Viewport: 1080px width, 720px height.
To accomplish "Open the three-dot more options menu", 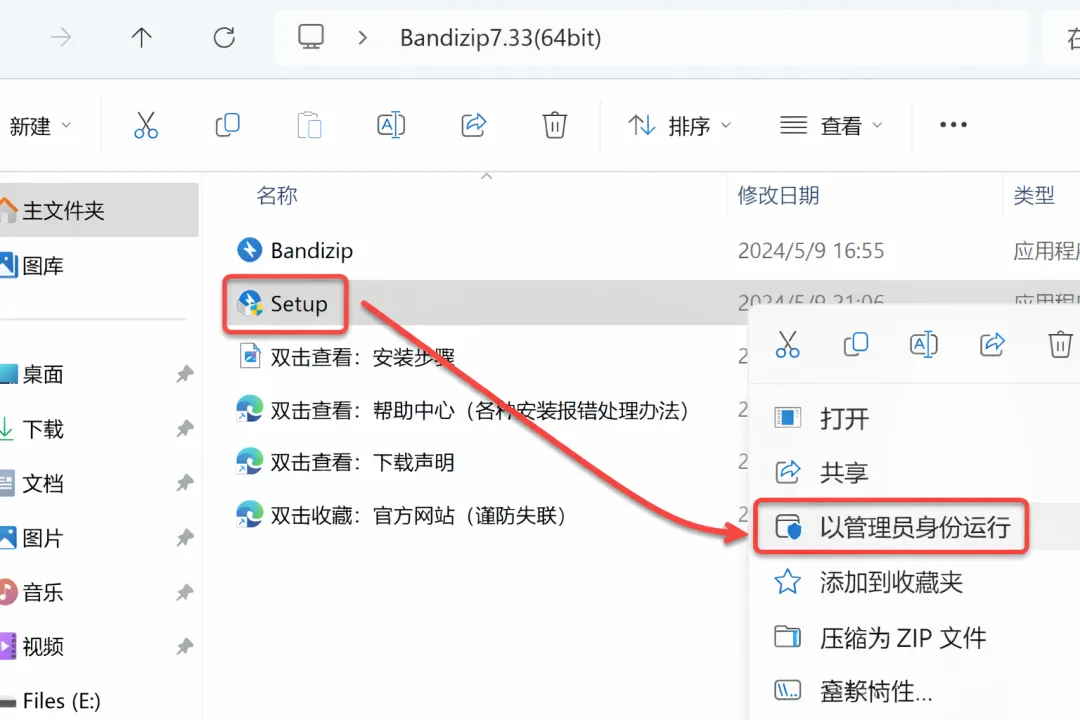I will pos(953,125).
